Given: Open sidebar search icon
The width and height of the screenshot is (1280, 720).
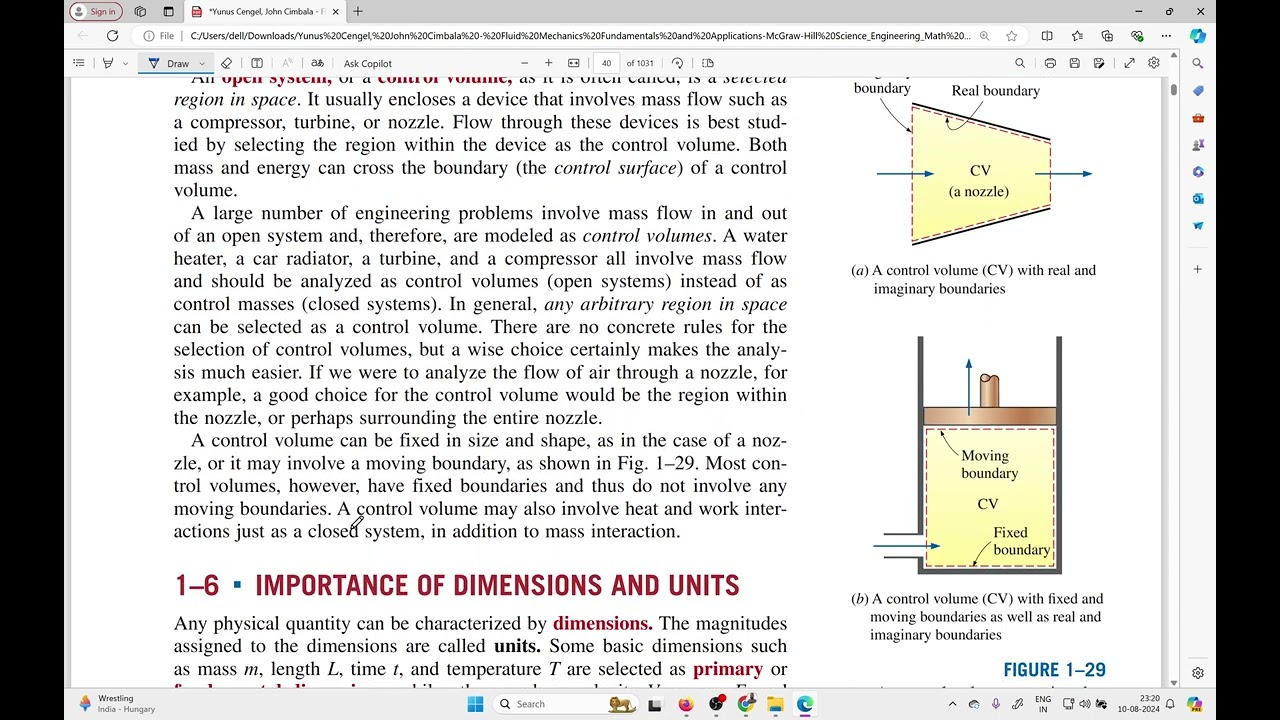Looking at the screenshot, I should [1198, 63].
